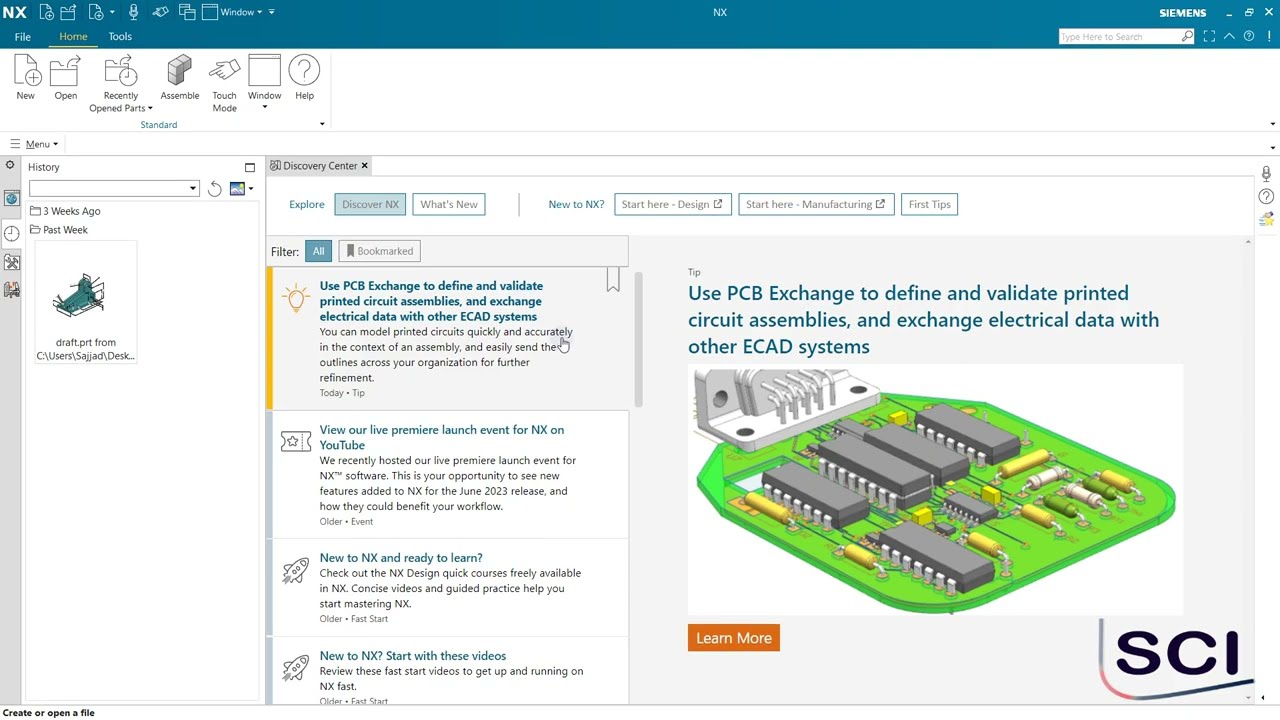Viewport: 1280px width, 720px height.
Task: Open the File menu
Action: click(23, 37)
